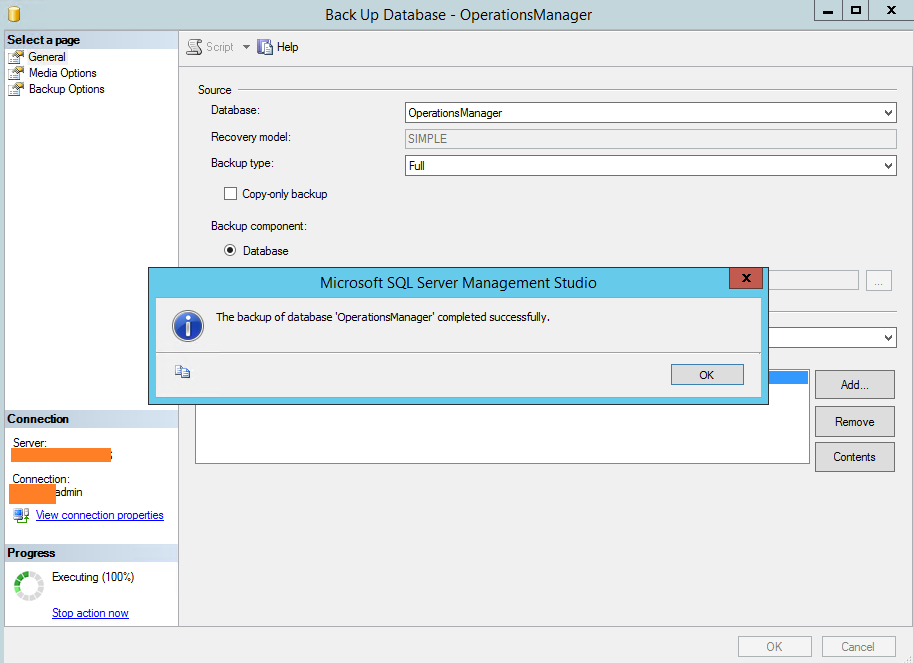914x663 pixels.
Task: Click the Recovery model label
Action: click(251, 137)
